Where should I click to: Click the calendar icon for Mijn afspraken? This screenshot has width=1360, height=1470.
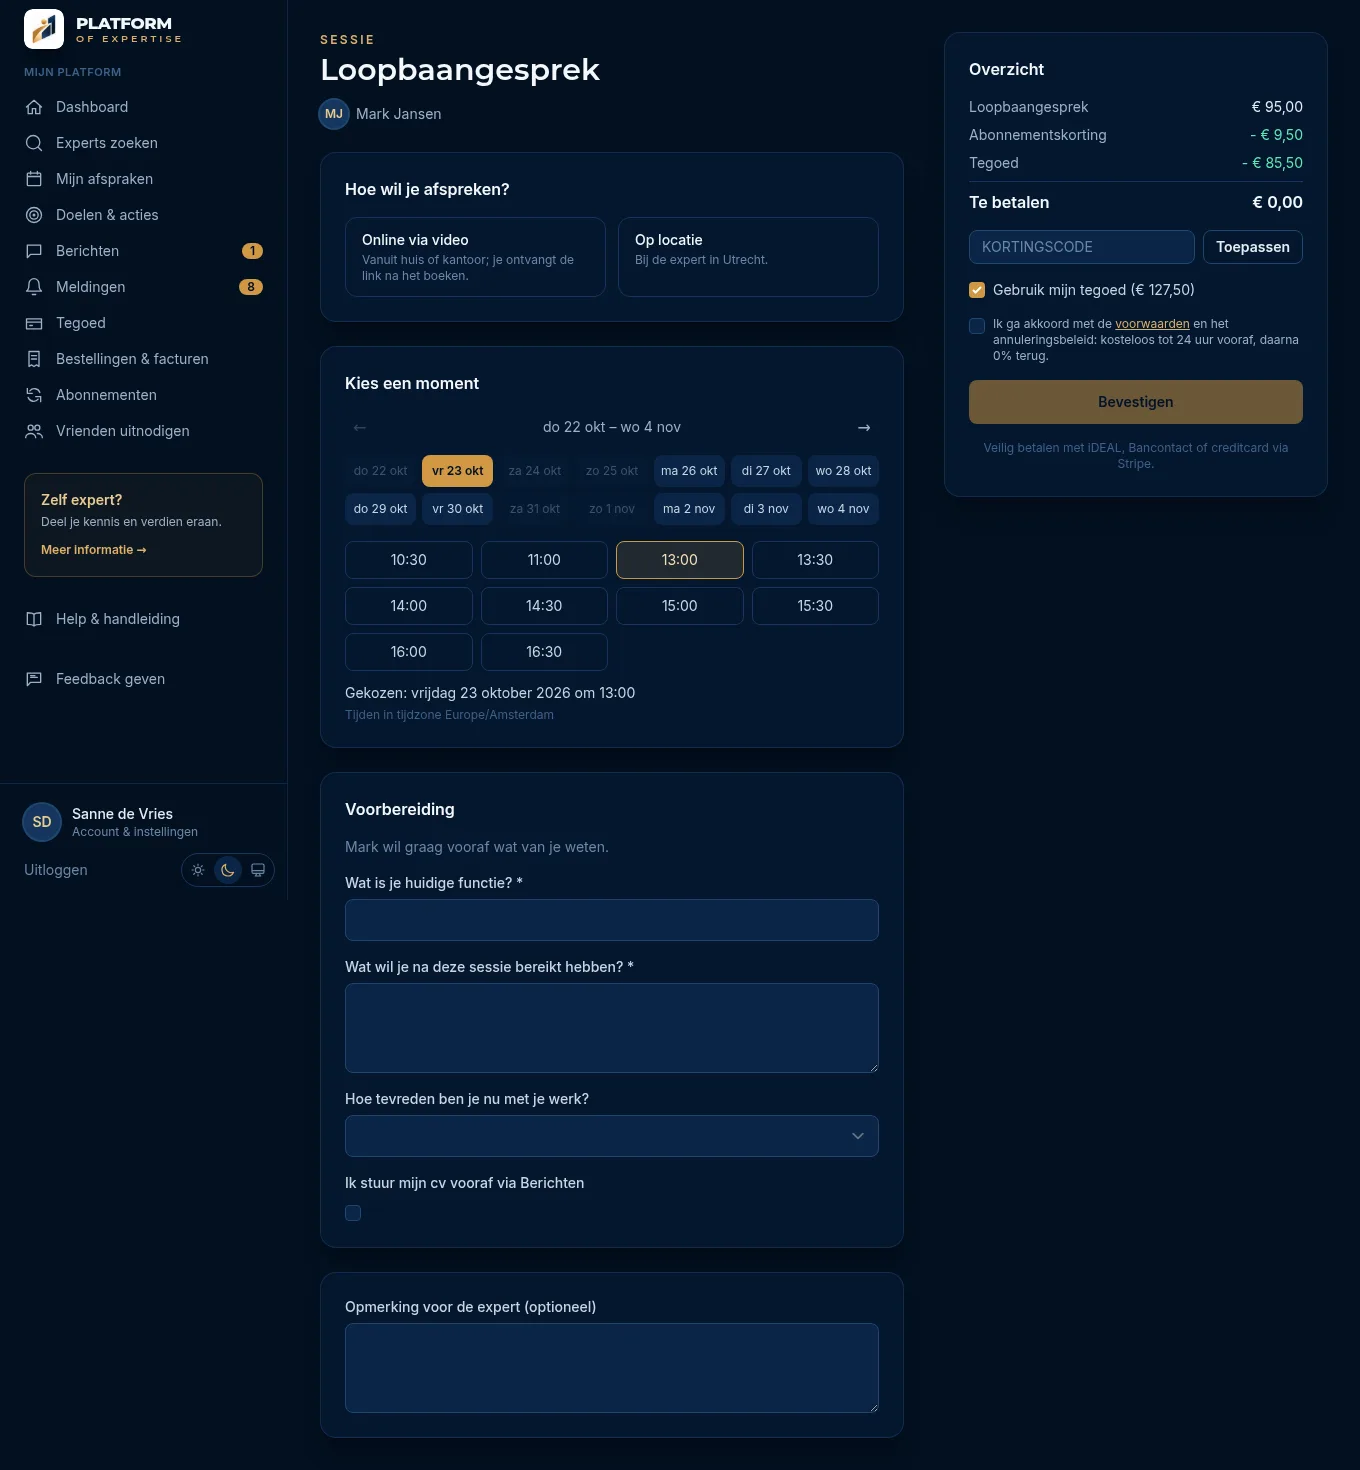click(34, 179)
